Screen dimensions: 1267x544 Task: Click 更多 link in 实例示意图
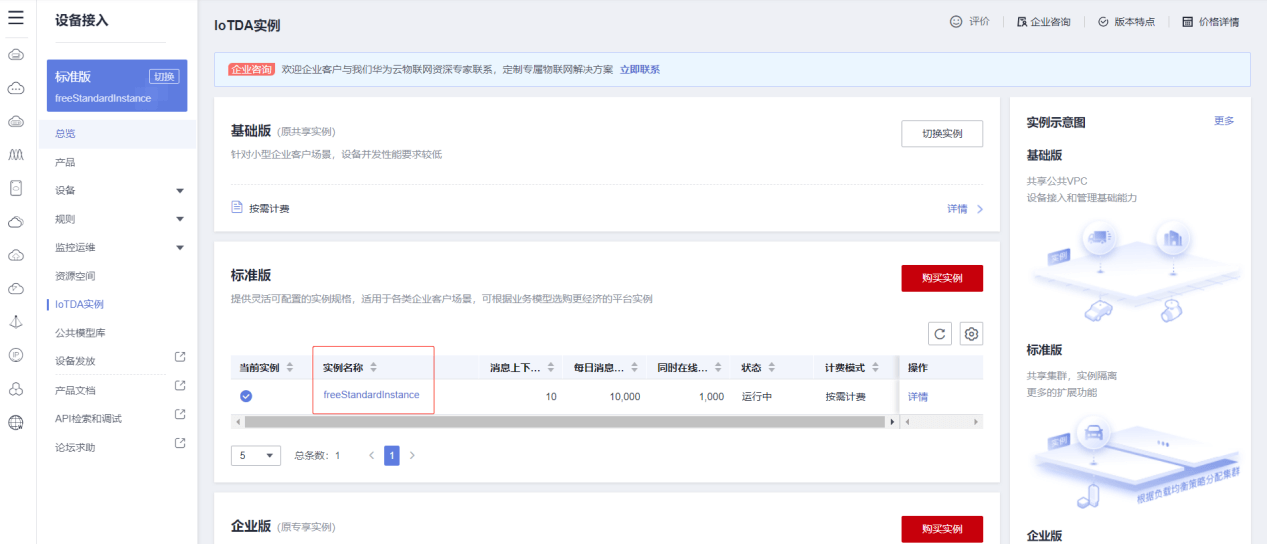click(1224, 121)
